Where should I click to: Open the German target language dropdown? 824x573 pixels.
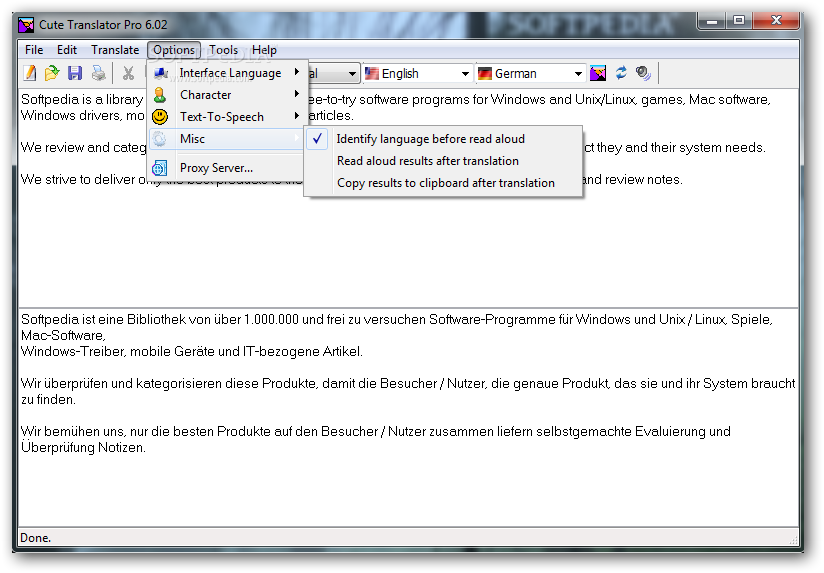[x=531, y=74]
